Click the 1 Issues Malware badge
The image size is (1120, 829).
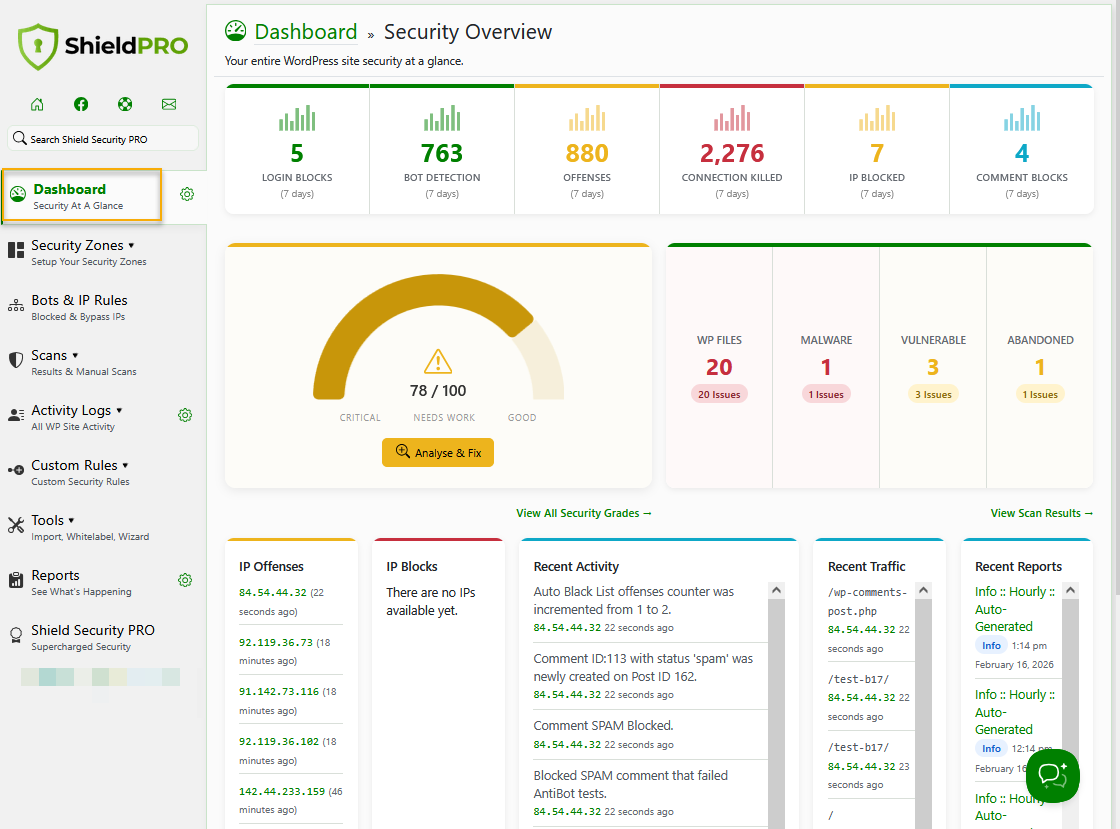coord(826,394)
